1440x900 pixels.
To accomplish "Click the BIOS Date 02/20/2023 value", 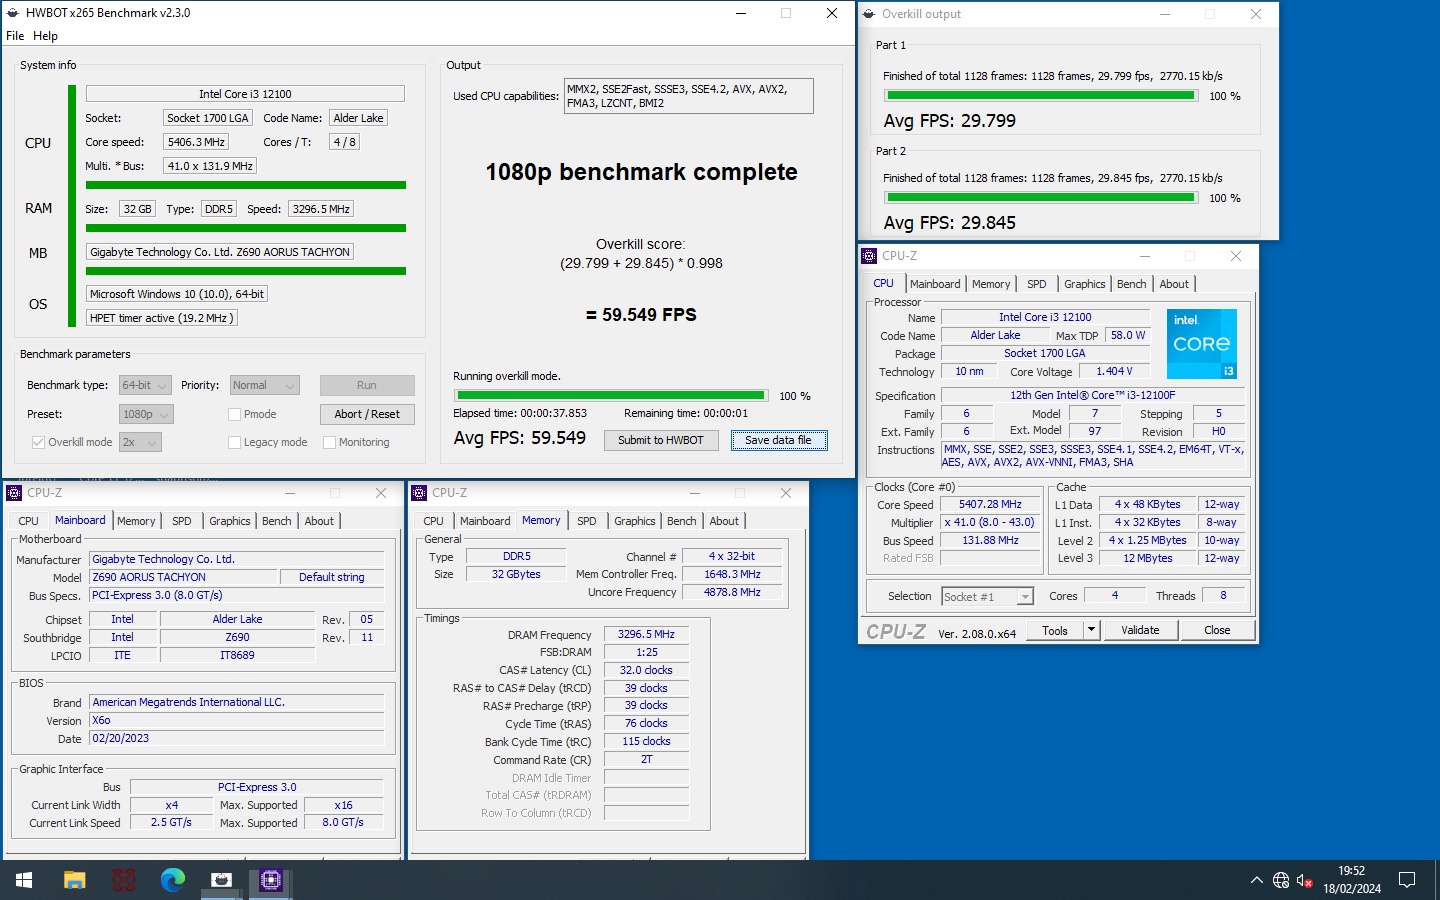I will pos(236,738).
